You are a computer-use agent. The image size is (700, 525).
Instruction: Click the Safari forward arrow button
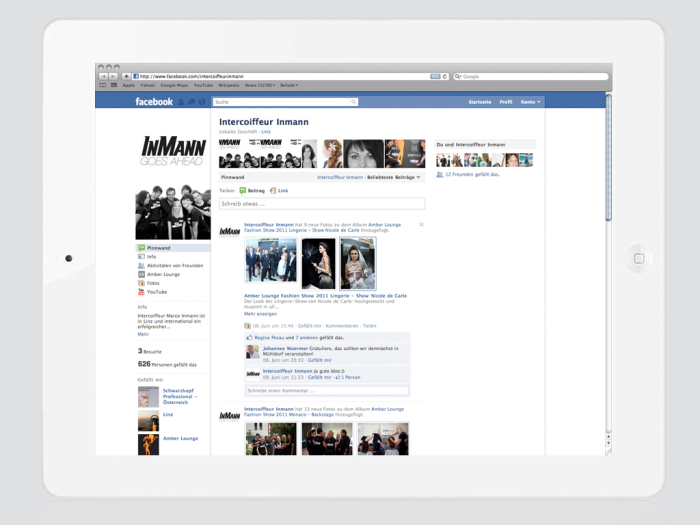click(113, 76)
